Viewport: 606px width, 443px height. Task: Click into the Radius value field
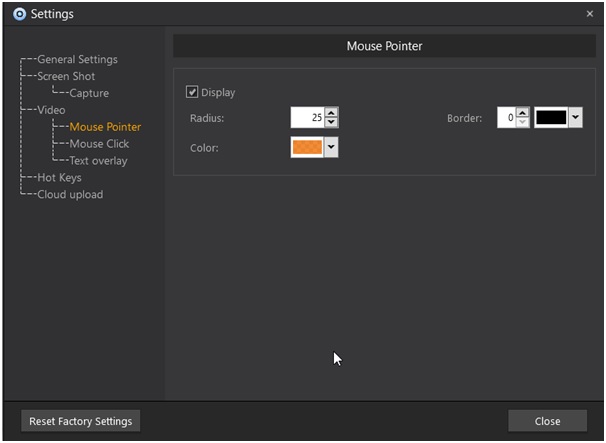point(306,118)
